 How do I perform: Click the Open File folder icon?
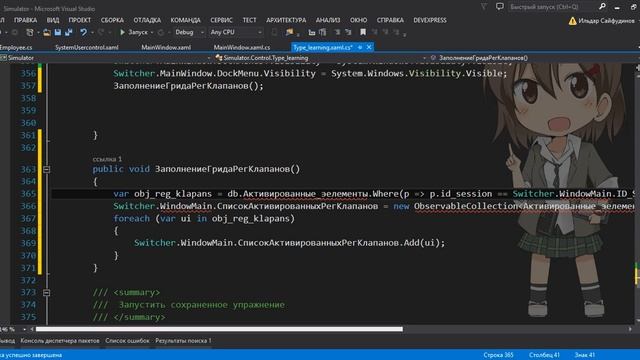47,32
